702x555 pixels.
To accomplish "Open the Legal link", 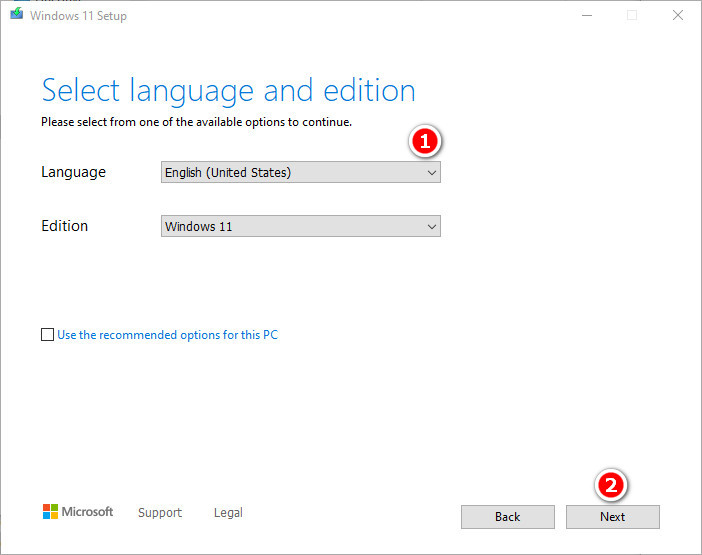I will coord(228,512).
